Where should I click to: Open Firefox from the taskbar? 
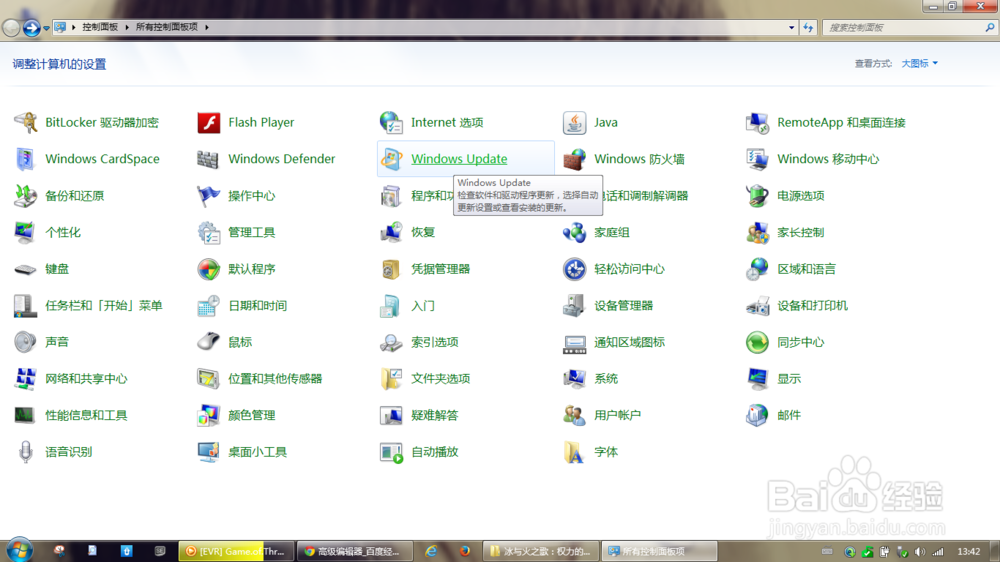tap(464, 551)
